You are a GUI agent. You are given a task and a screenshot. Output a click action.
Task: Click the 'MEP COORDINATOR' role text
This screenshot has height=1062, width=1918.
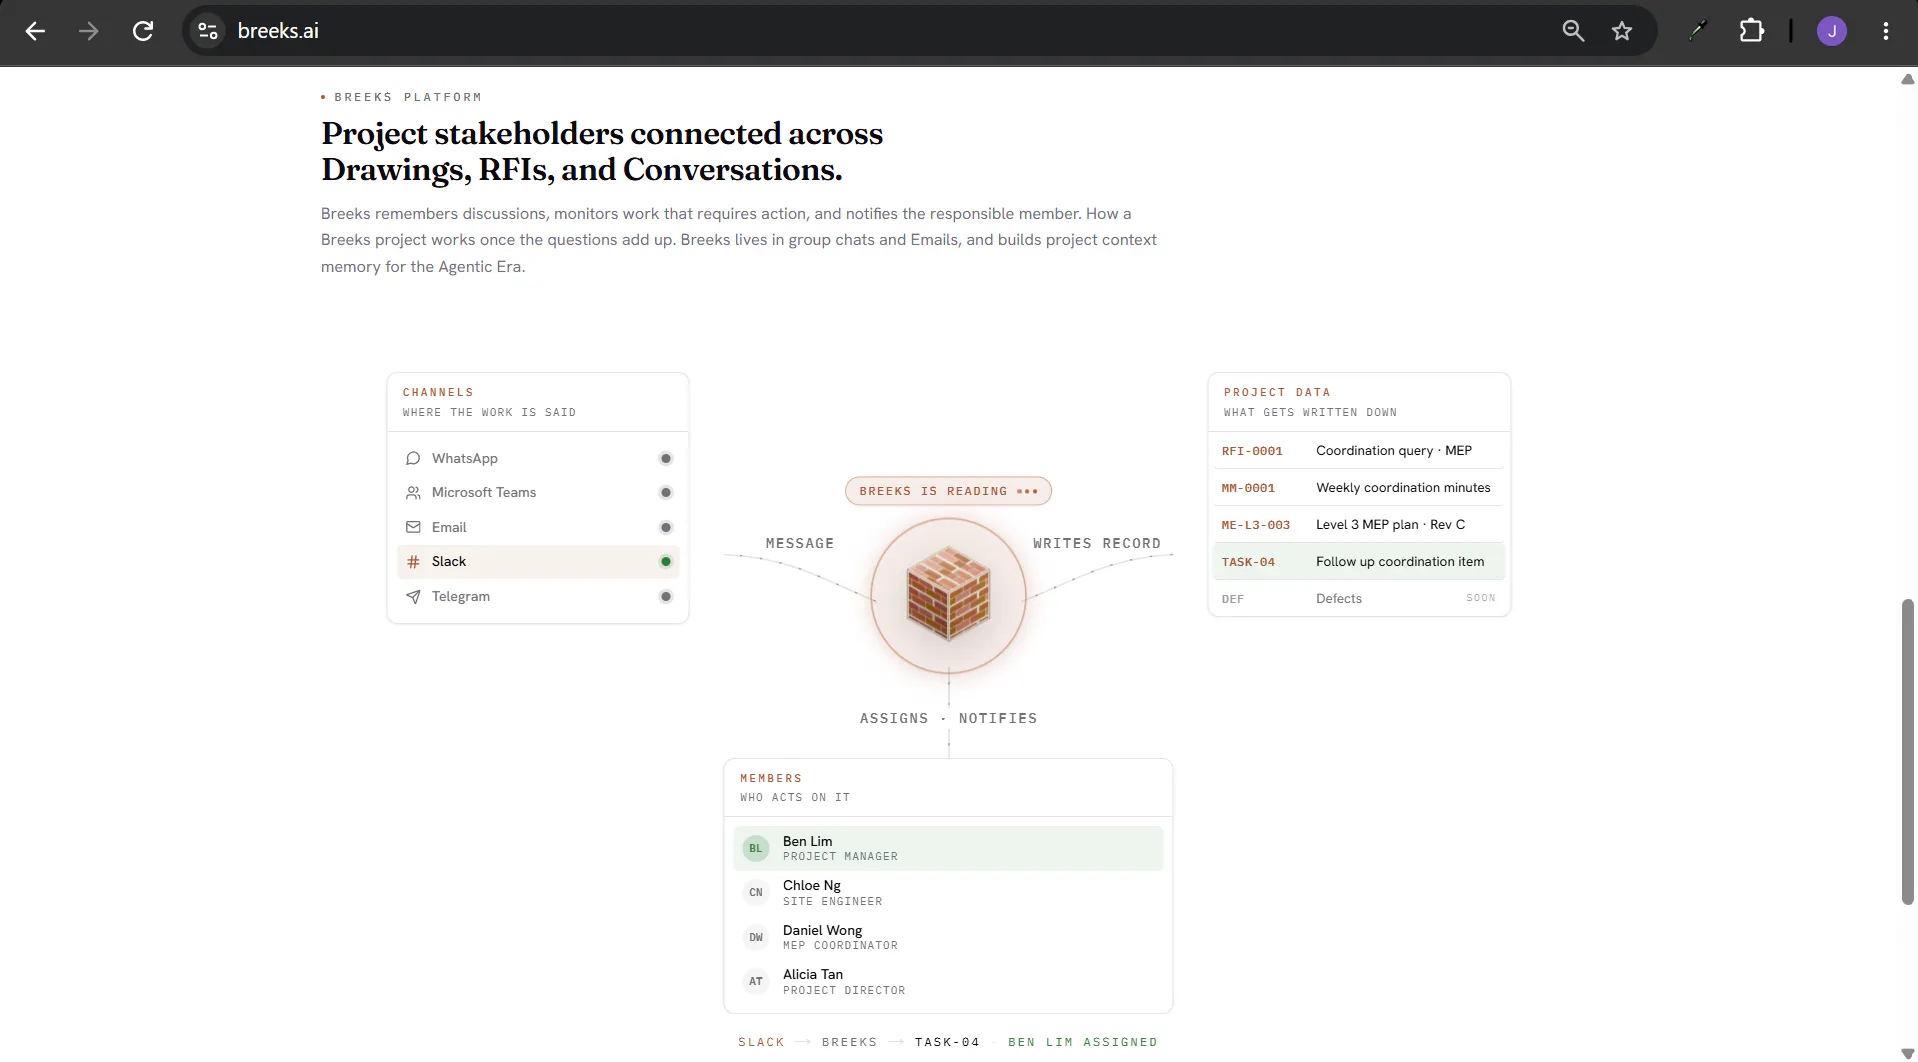click(x=840, y=946)
